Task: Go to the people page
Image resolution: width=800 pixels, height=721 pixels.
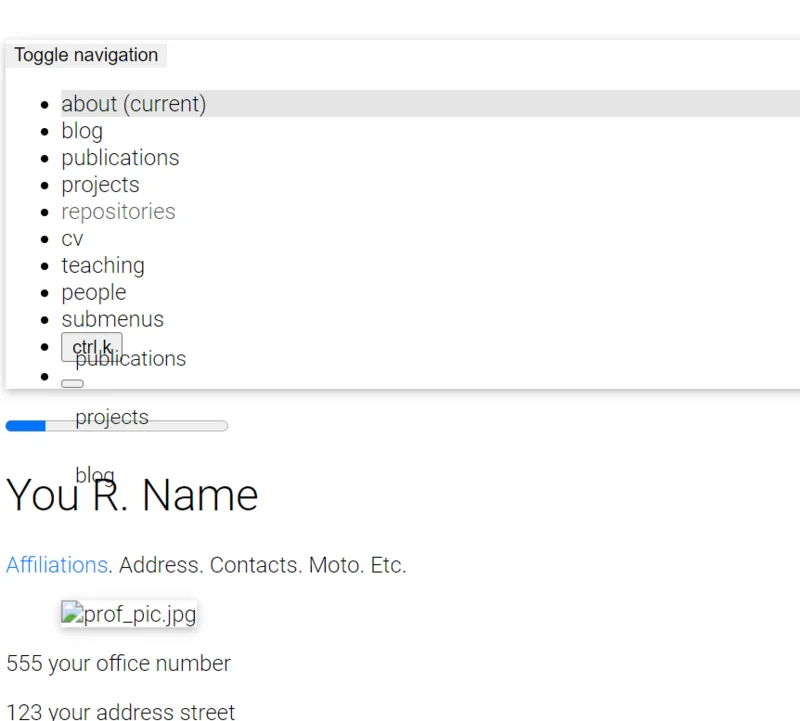Action: (94, 293)
